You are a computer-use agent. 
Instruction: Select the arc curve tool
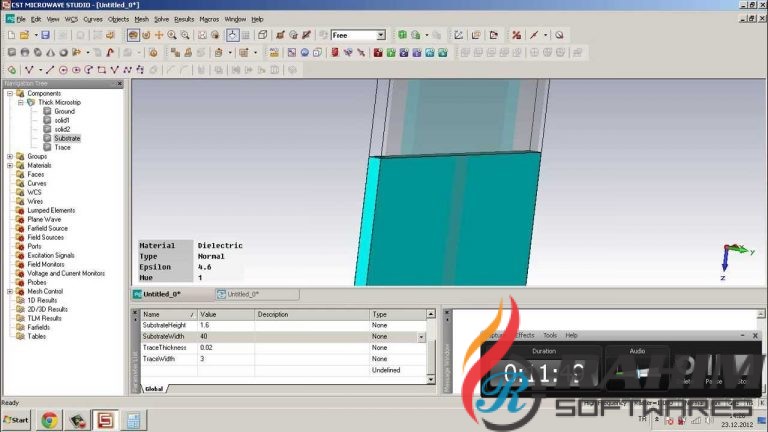click(x=89, y=70)
